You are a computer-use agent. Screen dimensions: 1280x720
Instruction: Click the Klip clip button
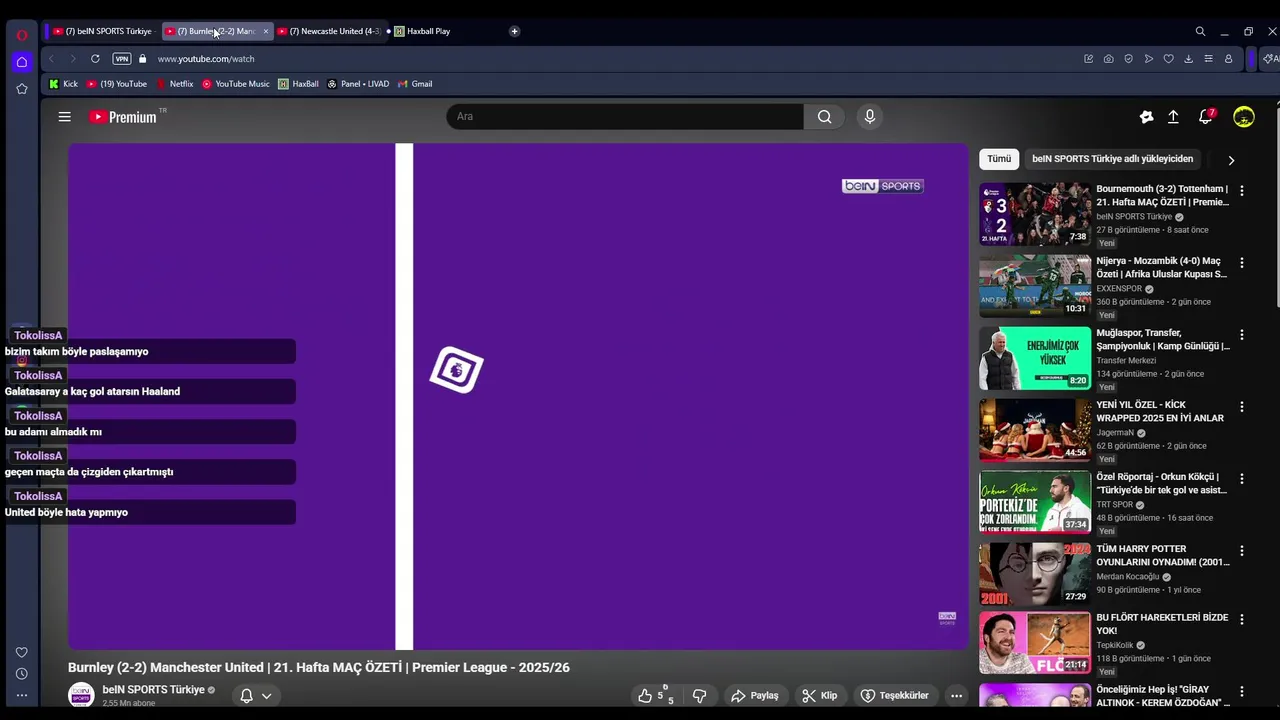pos(820,696)
